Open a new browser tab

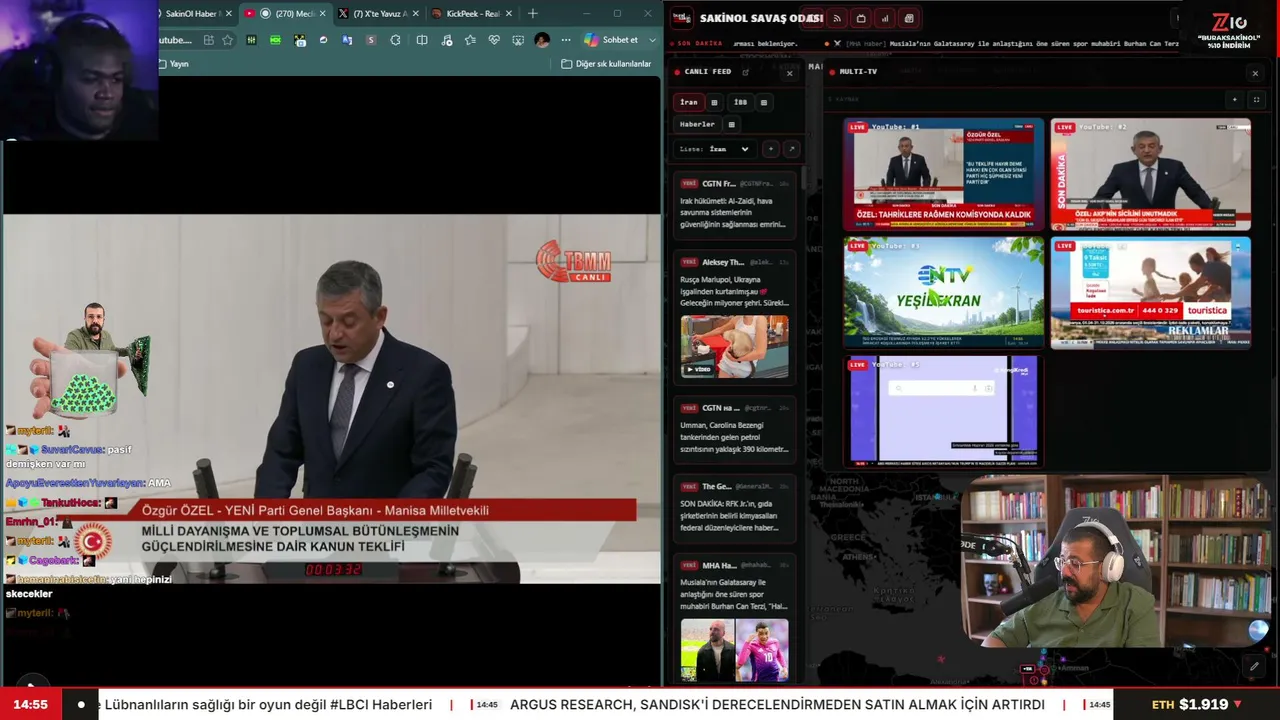532,14
